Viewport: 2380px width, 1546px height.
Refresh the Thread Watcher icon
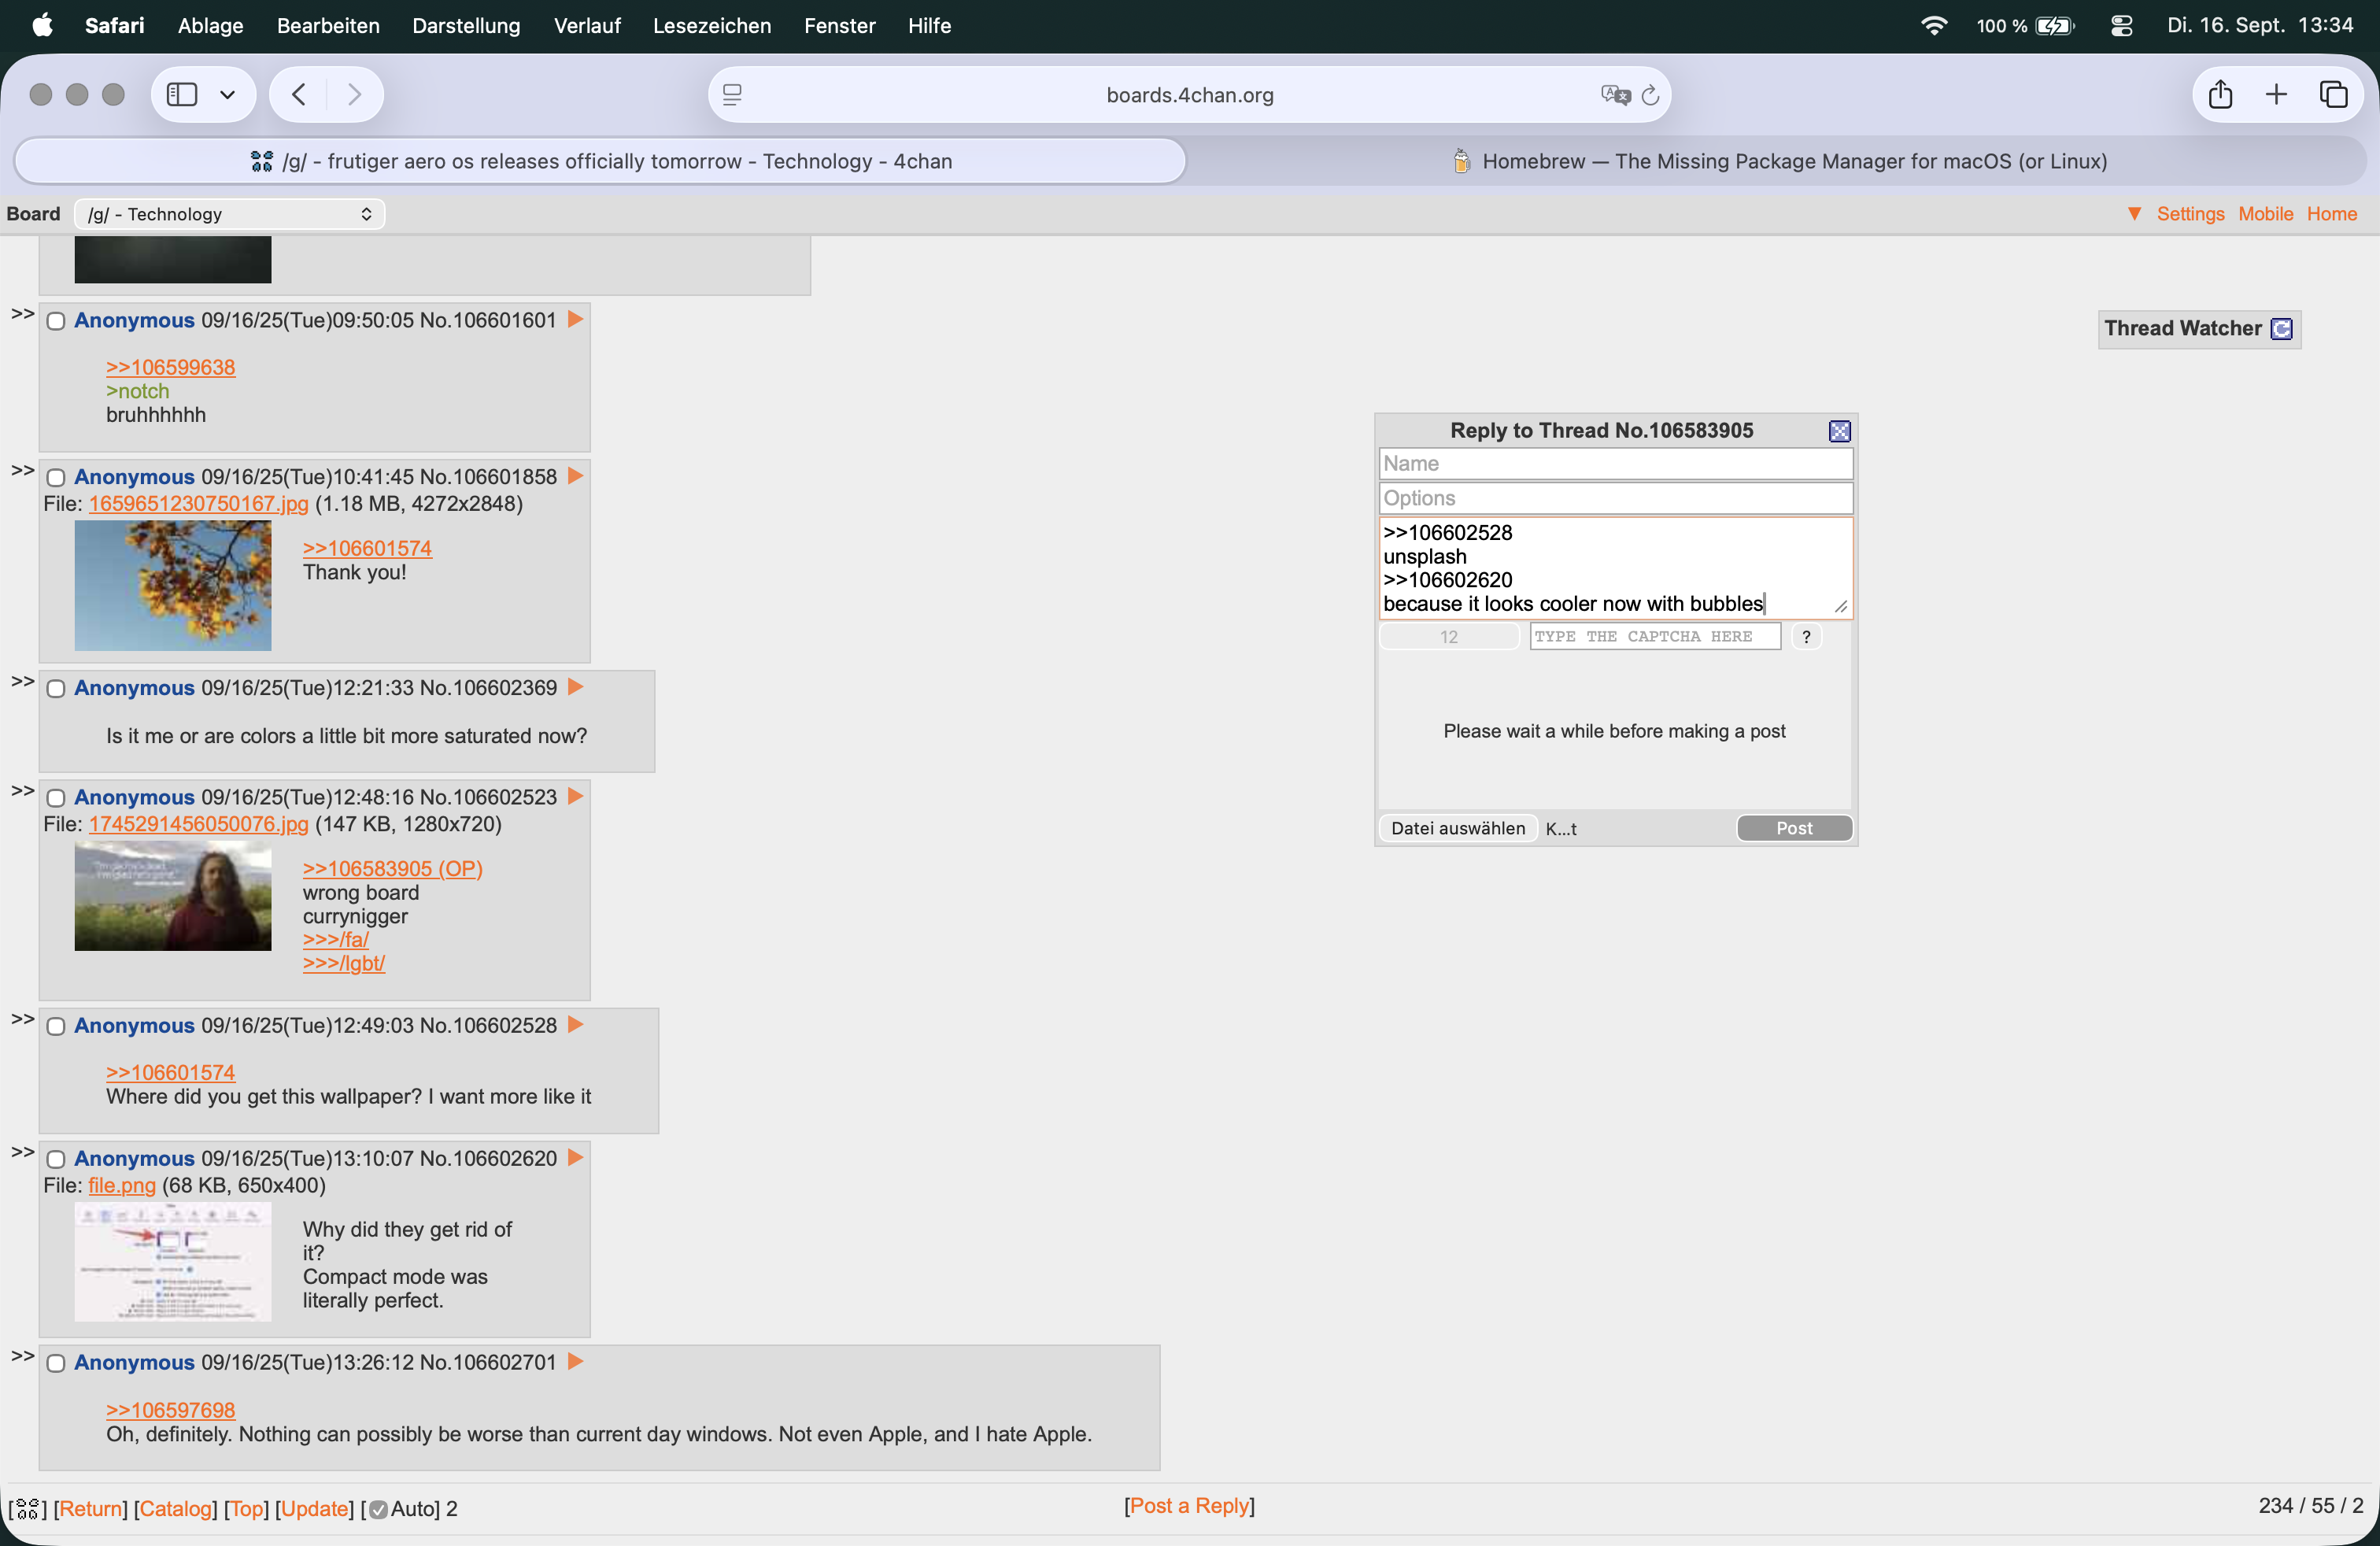point(2282,329)
